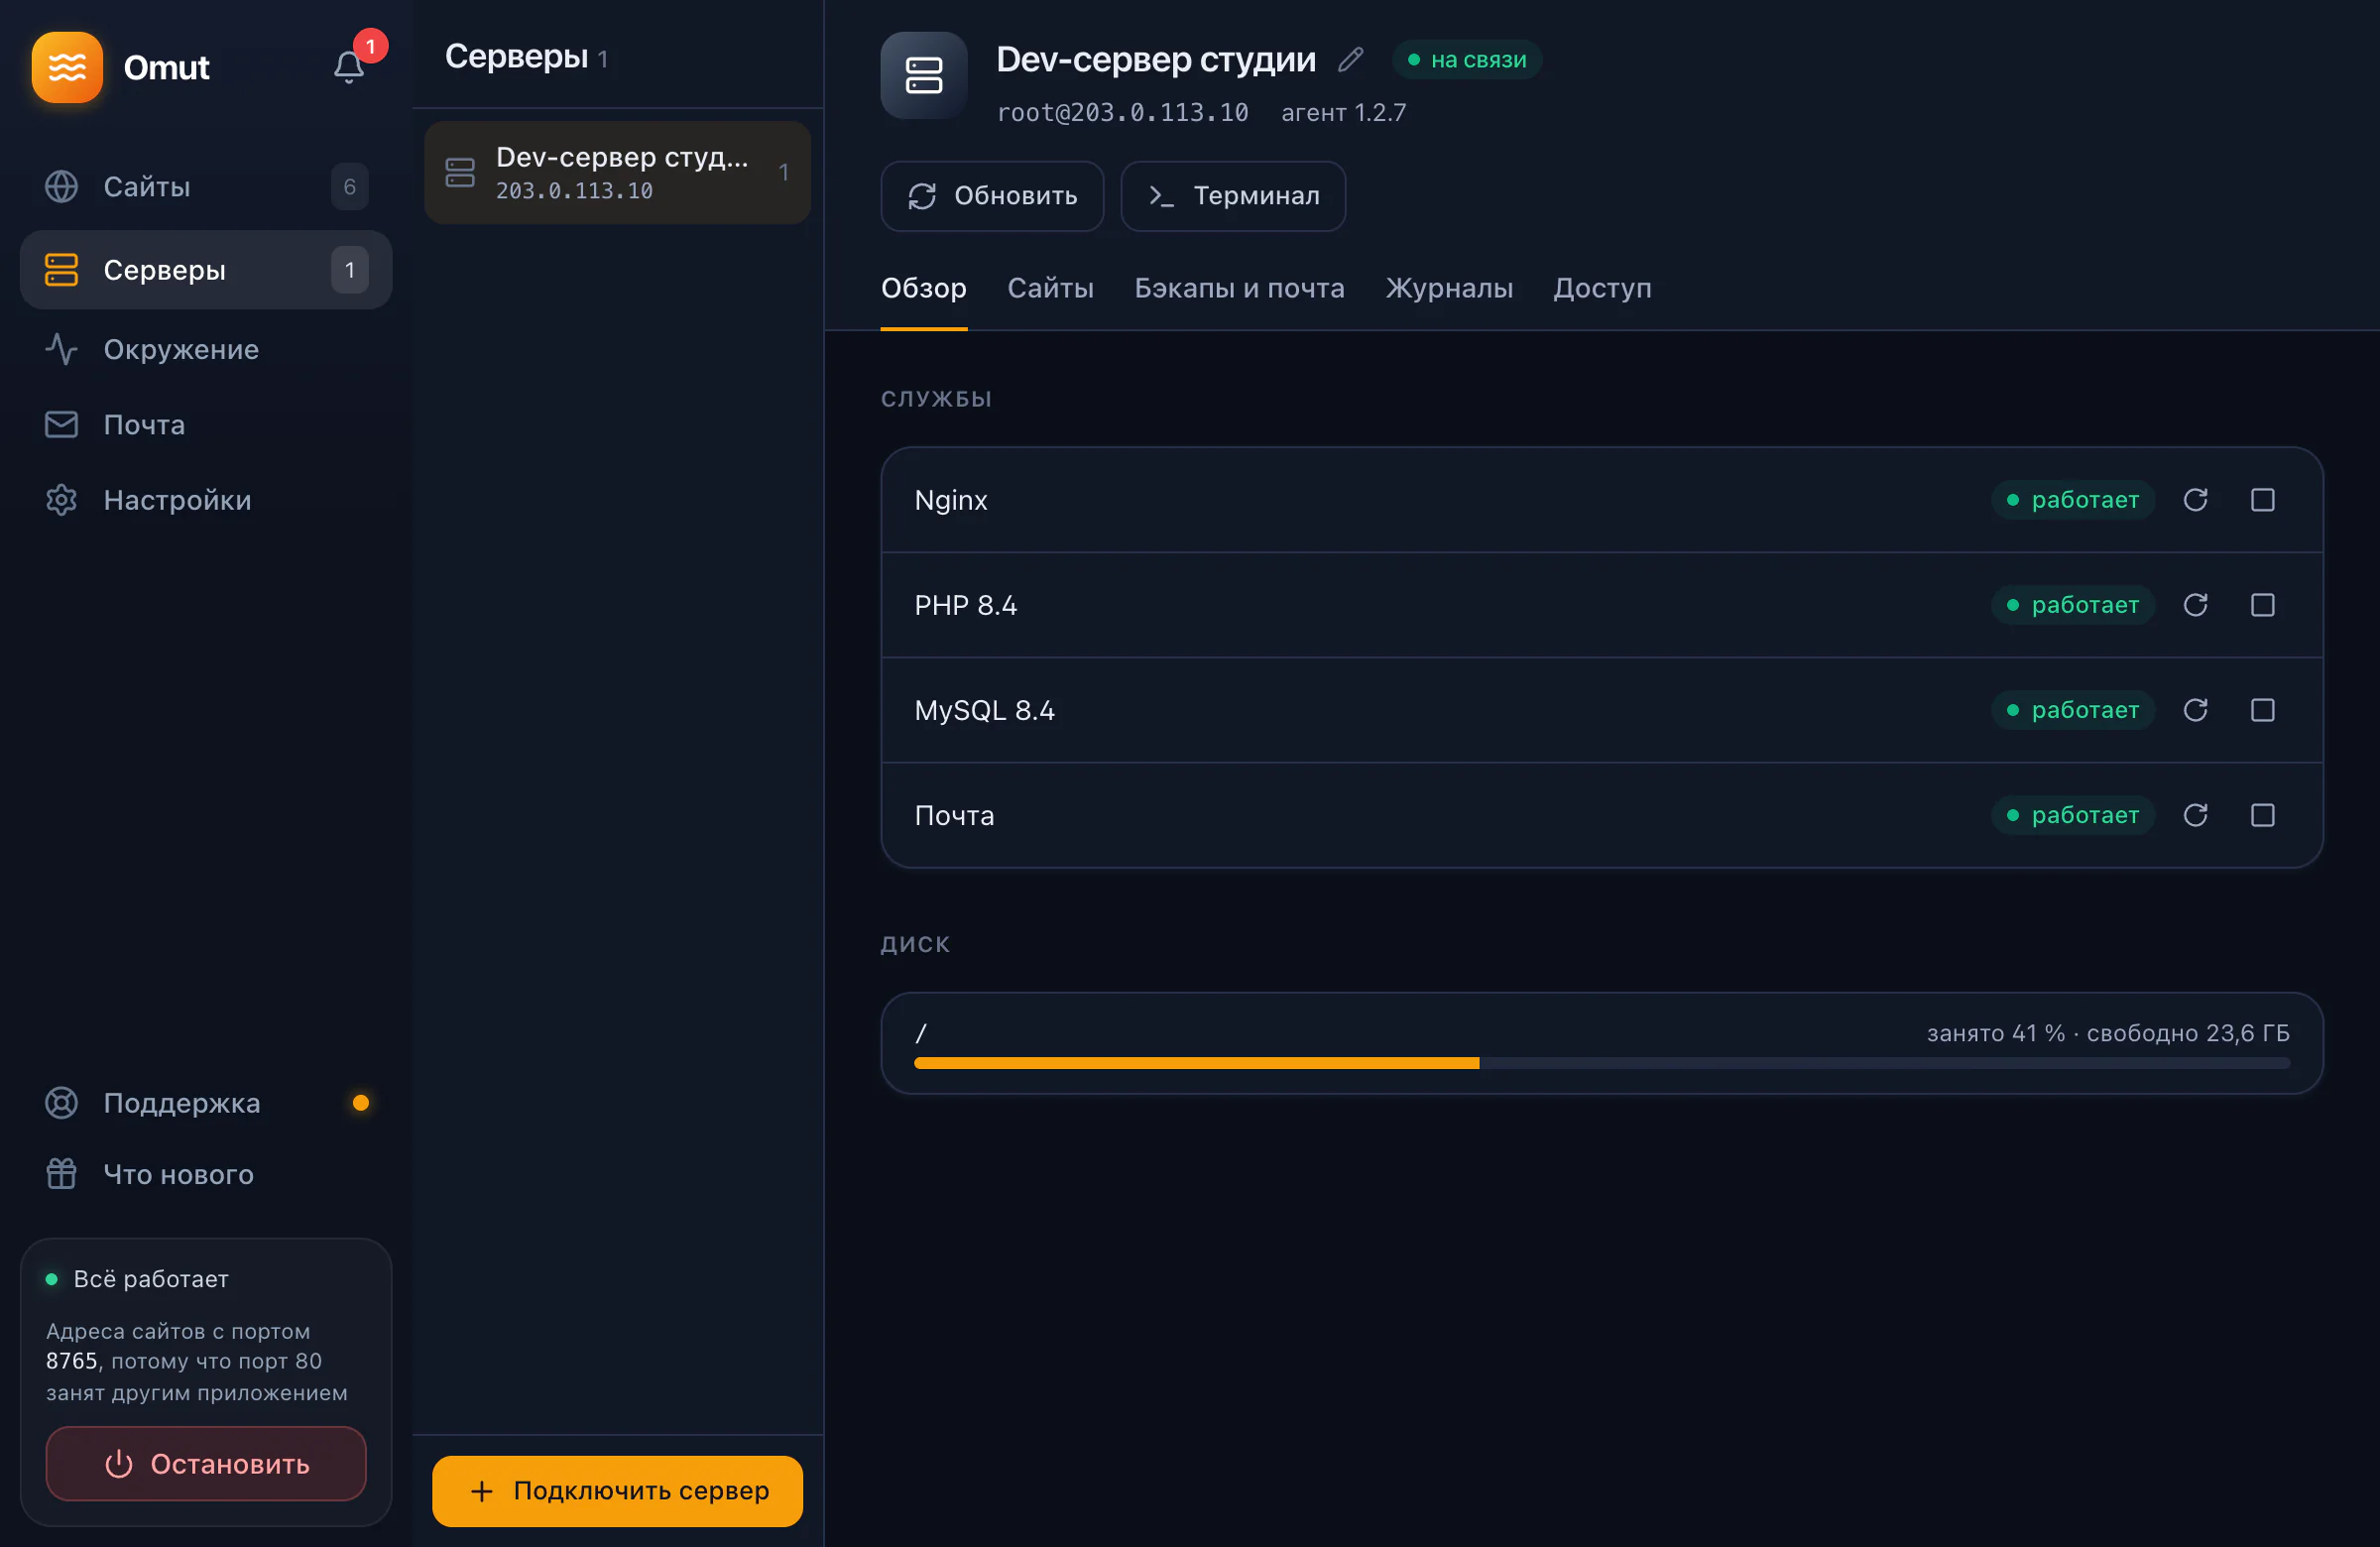Stop MySQL 8.4 service
This screenshot has height=1547, width=2380.
pos(2262,710)
